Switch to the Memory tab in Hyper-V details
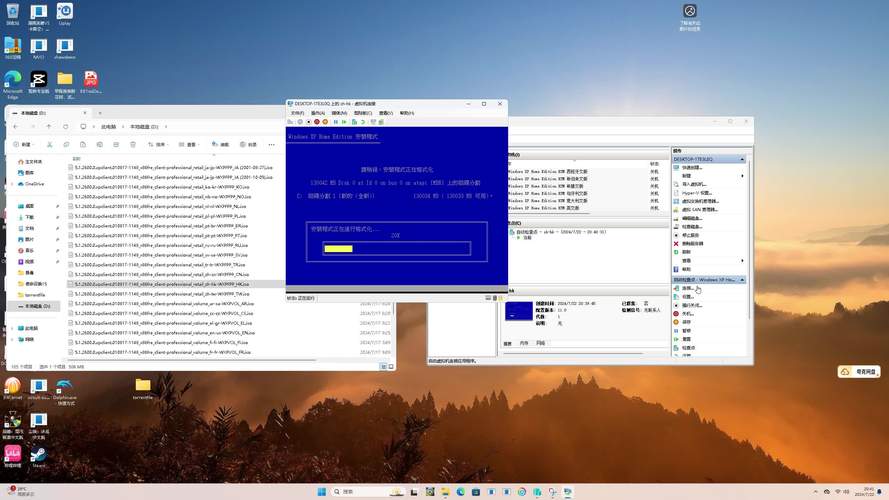The width and height of the screenshot is (889, 500). (524, 343)
